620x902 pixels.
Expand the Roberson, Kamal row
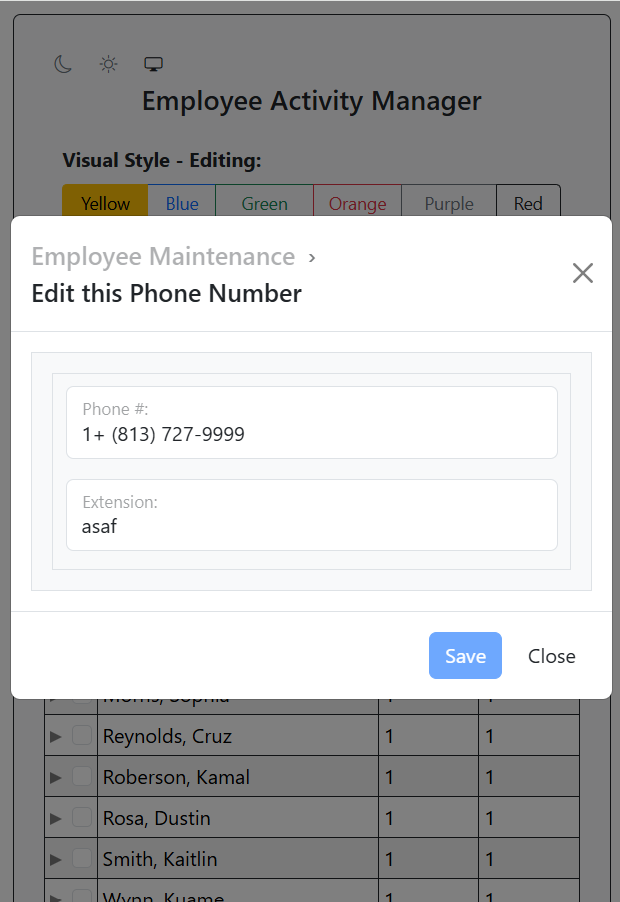(x=56, y=777)
